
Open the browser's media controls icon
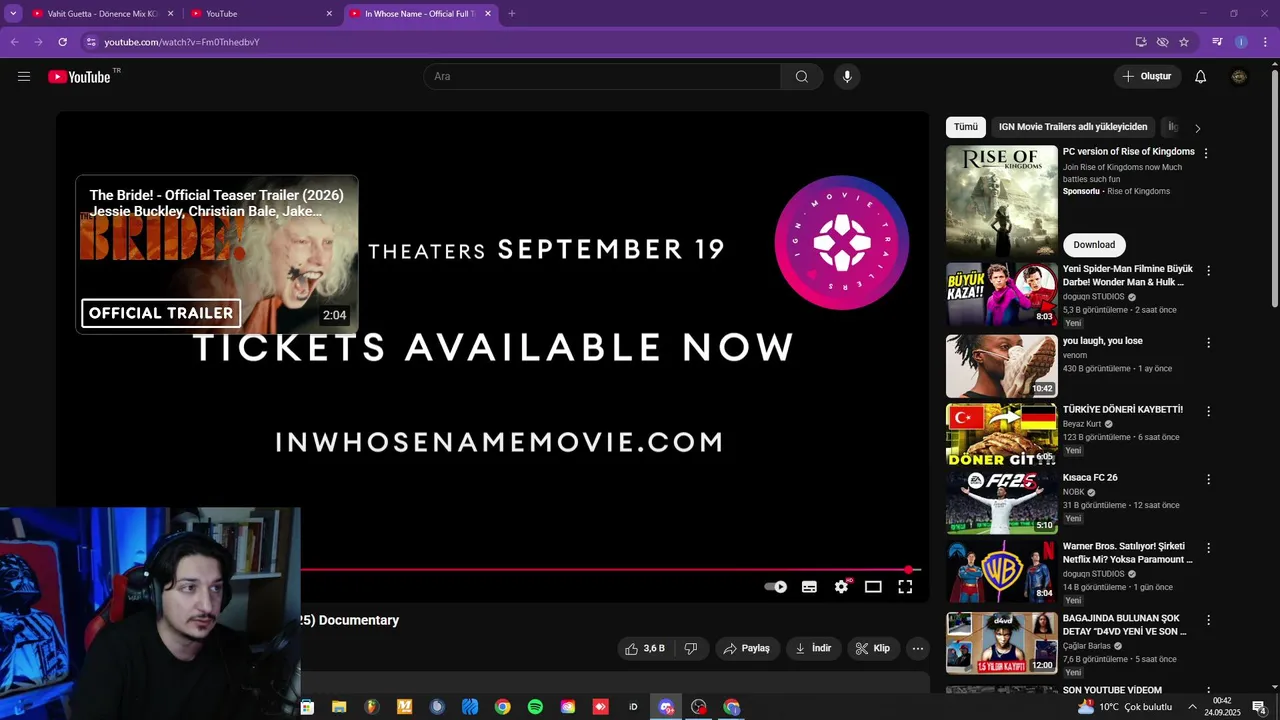1217,42
